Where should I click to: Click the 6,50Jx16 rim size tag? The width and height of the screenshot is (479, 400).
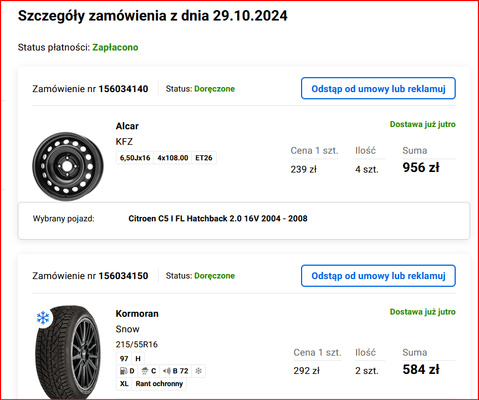coord(135,158)
